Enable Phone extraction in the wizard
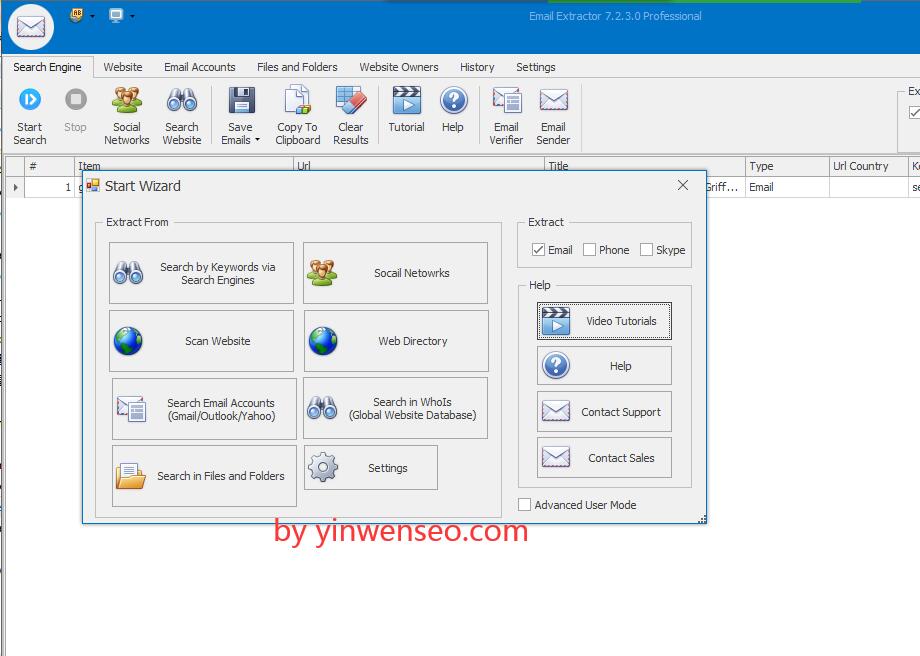Image resolution: width=920 pixels, height=656 pixels. [x=588, y=250]
